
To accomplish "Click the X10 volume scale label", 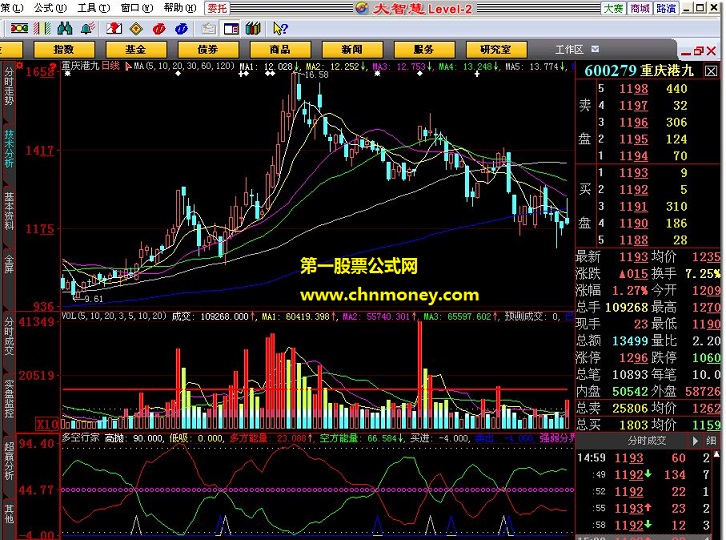I will [48, 424].
